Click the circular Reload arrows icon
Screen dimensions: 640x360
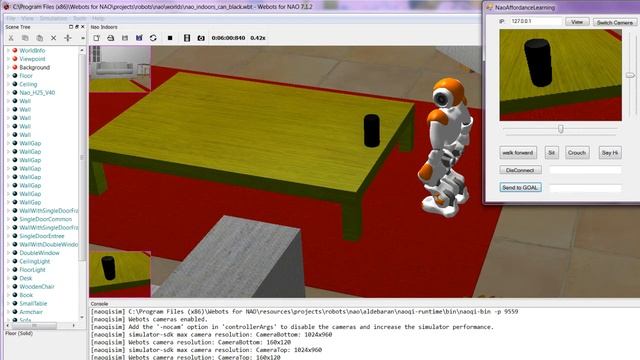(153, 38)
